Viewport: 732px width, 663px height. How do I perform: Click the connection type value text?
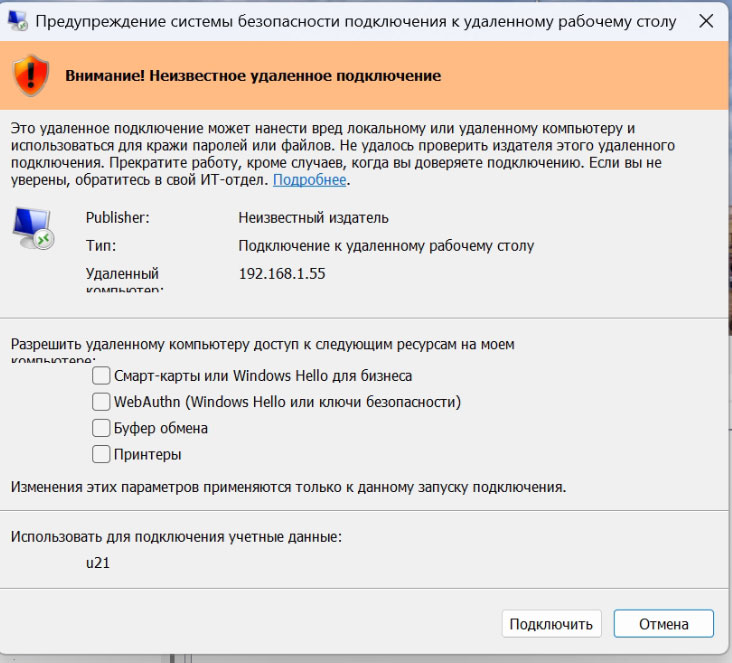386,245
